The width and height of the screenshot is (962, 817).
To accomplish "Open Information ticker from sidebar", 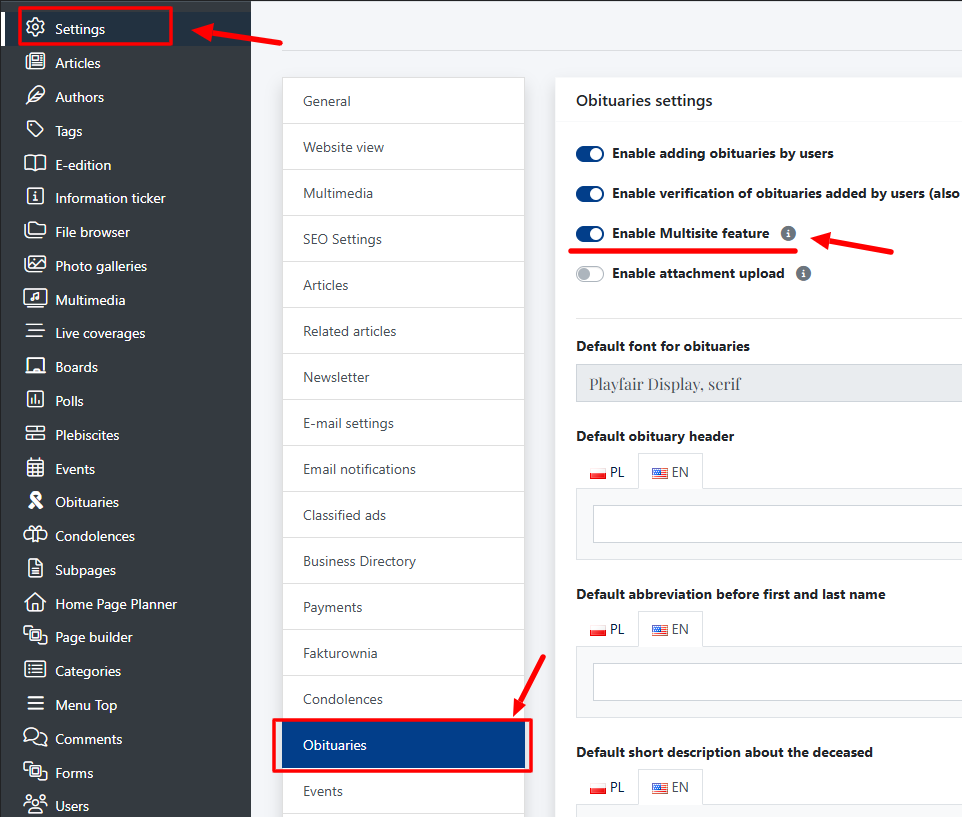I will [110, 198].
